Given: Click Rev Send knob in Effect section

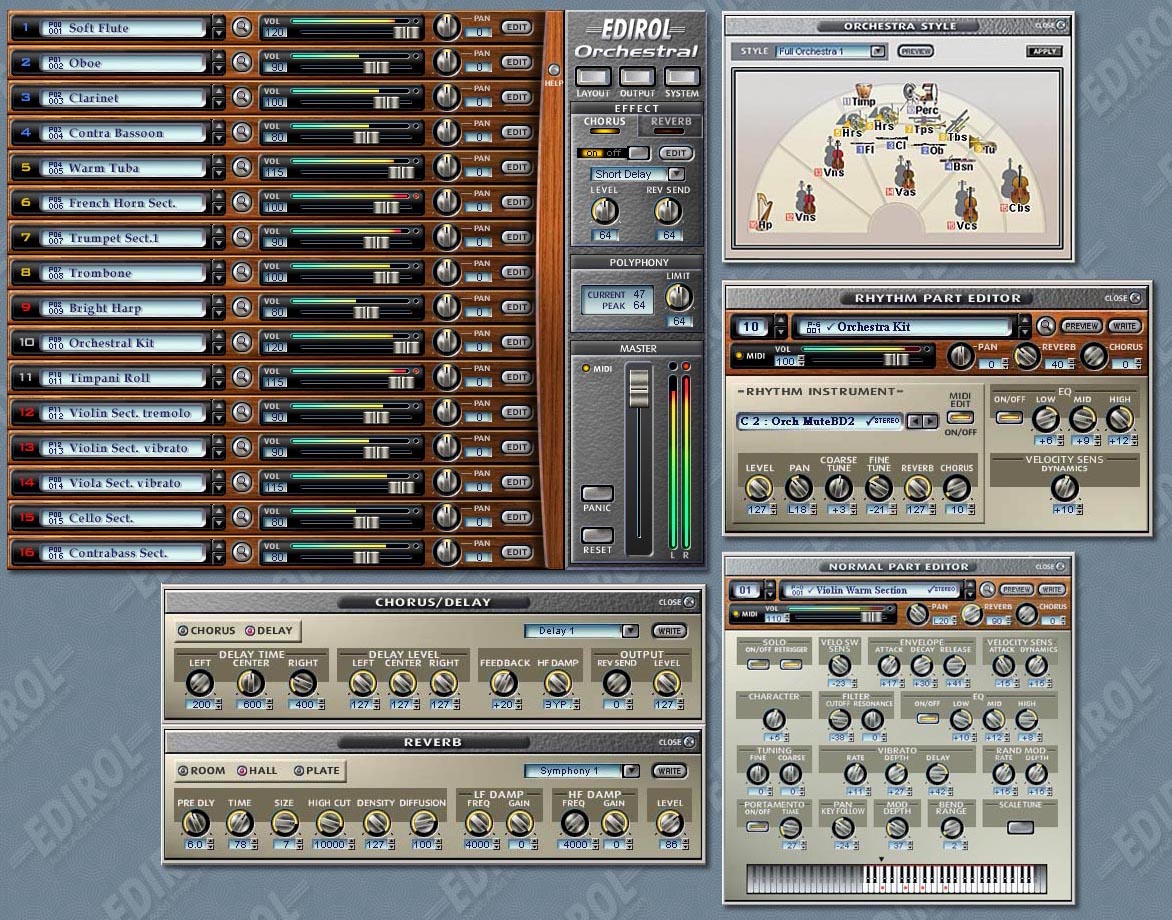Looking at the screenshot, I should tap(668, 212).
